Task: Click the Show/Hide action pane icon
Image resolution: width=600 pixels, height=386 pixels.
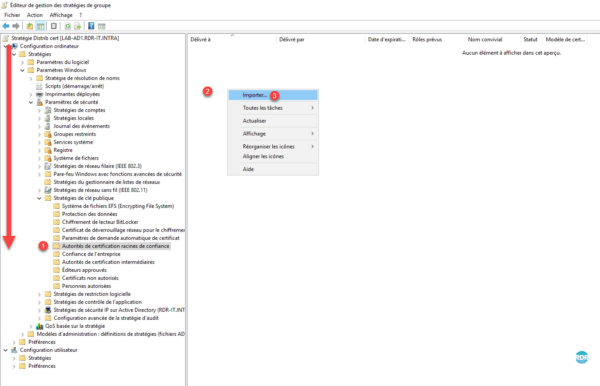Action: coord(101,26)
